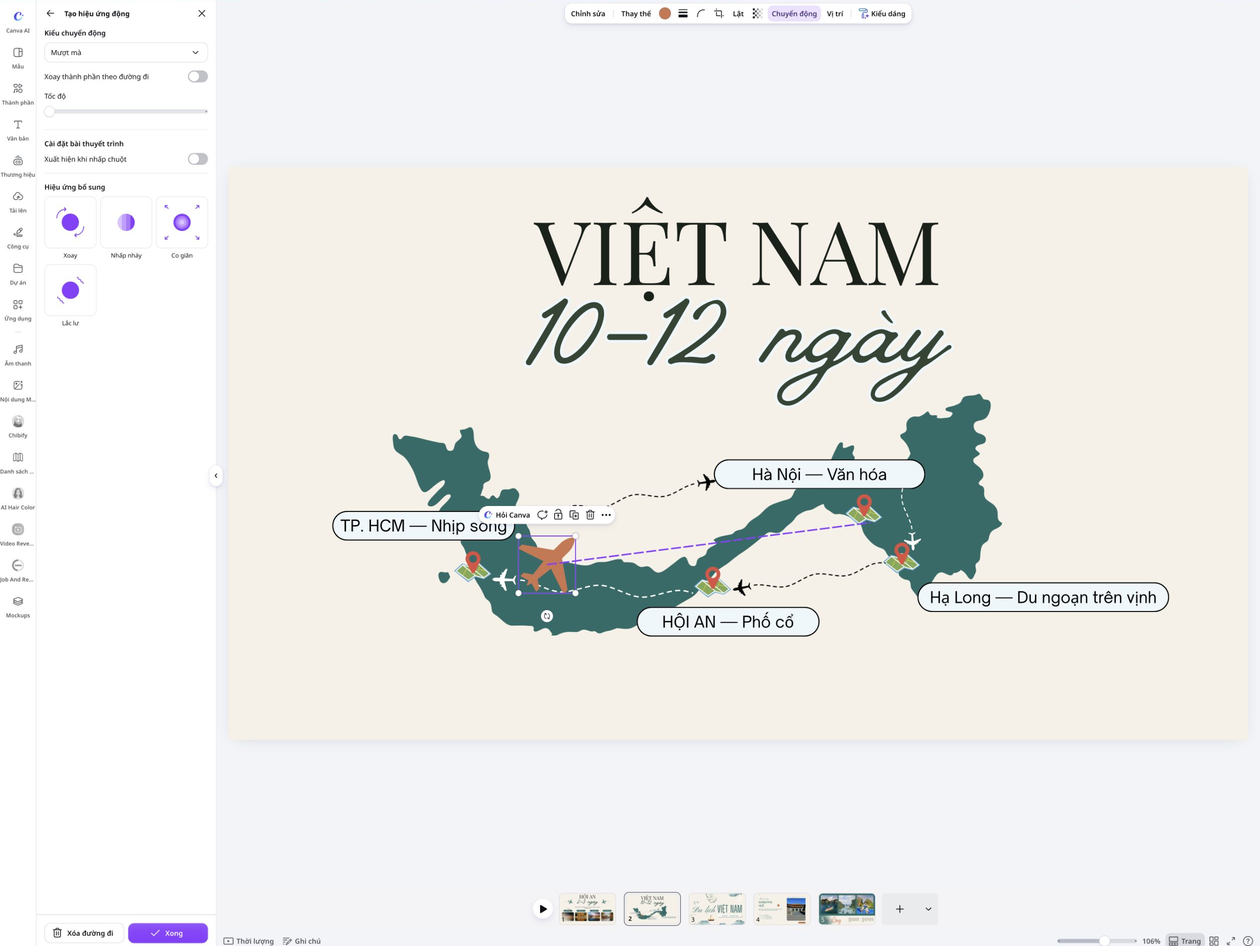Go back from animation panel
Image resolution: width=1260 pixels, height=946 pixels.
[50, 13]
